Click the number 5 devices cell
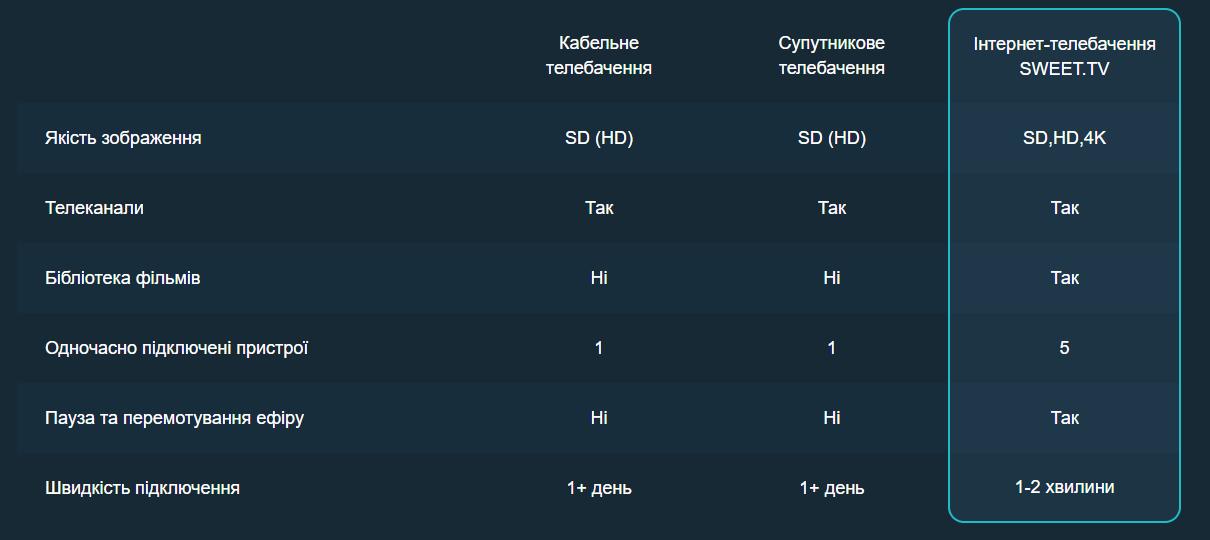The width and height of the screenshot is (1210, 540). tap(1064, 348)
